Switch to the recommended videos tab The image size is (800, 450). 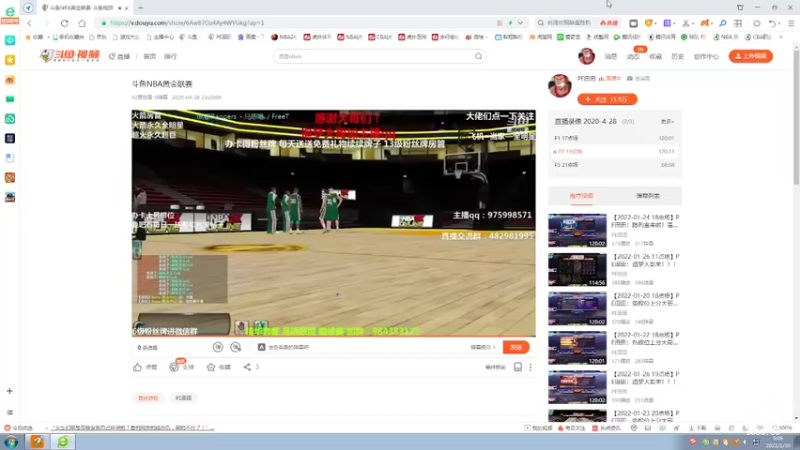(581, 196)
